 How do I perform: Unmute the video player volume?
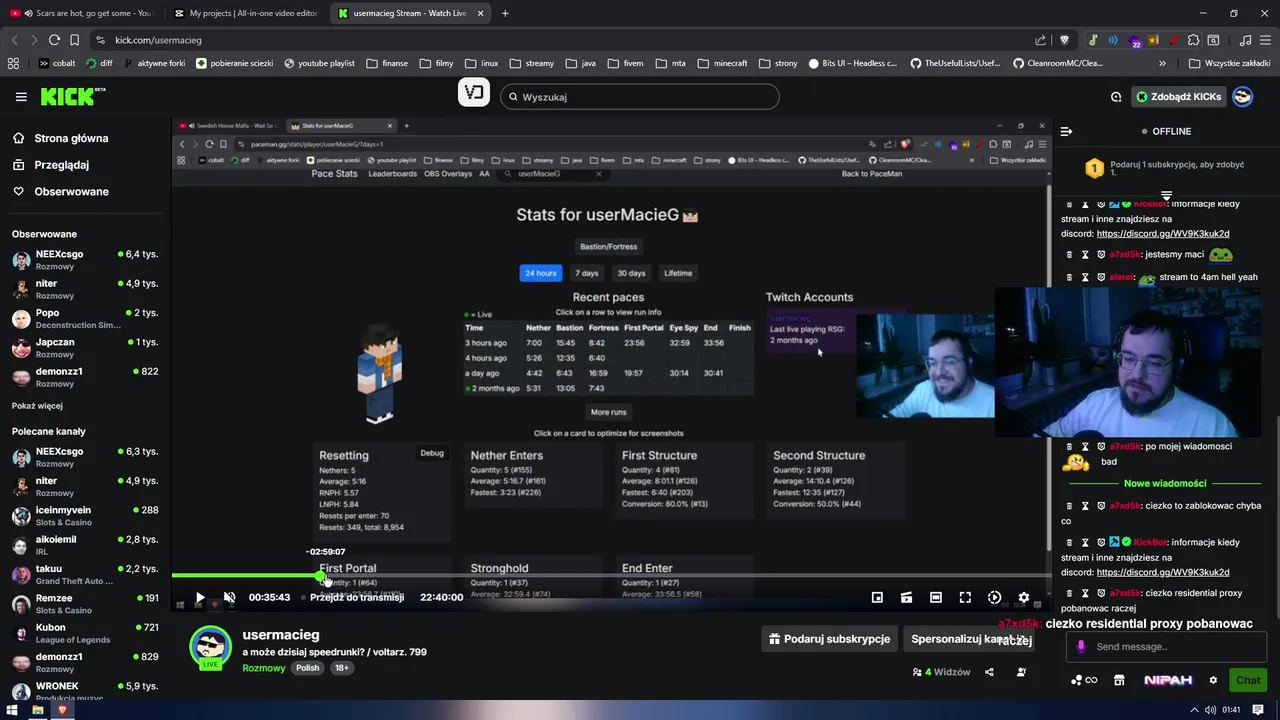click(229, 598)
